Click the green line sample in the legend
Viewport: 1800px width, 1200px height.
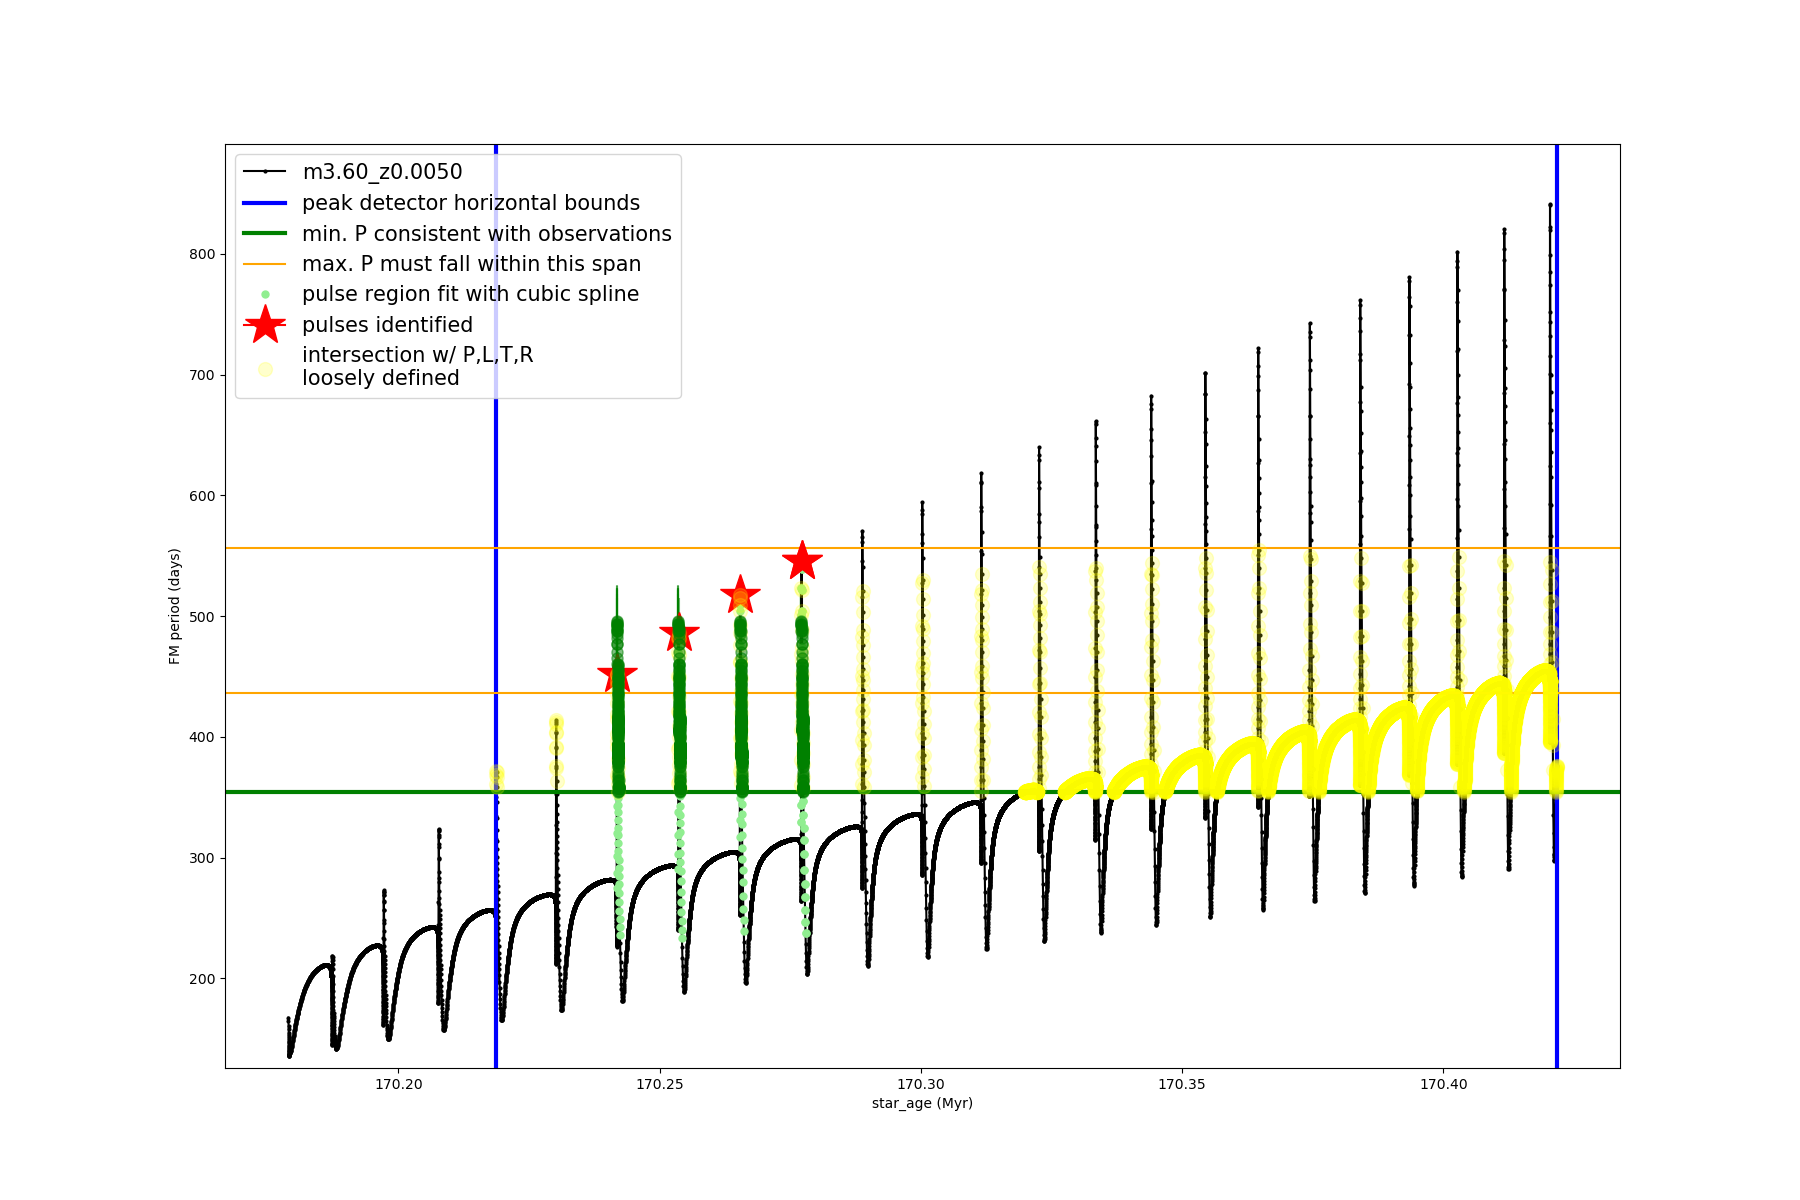(265, 234)
